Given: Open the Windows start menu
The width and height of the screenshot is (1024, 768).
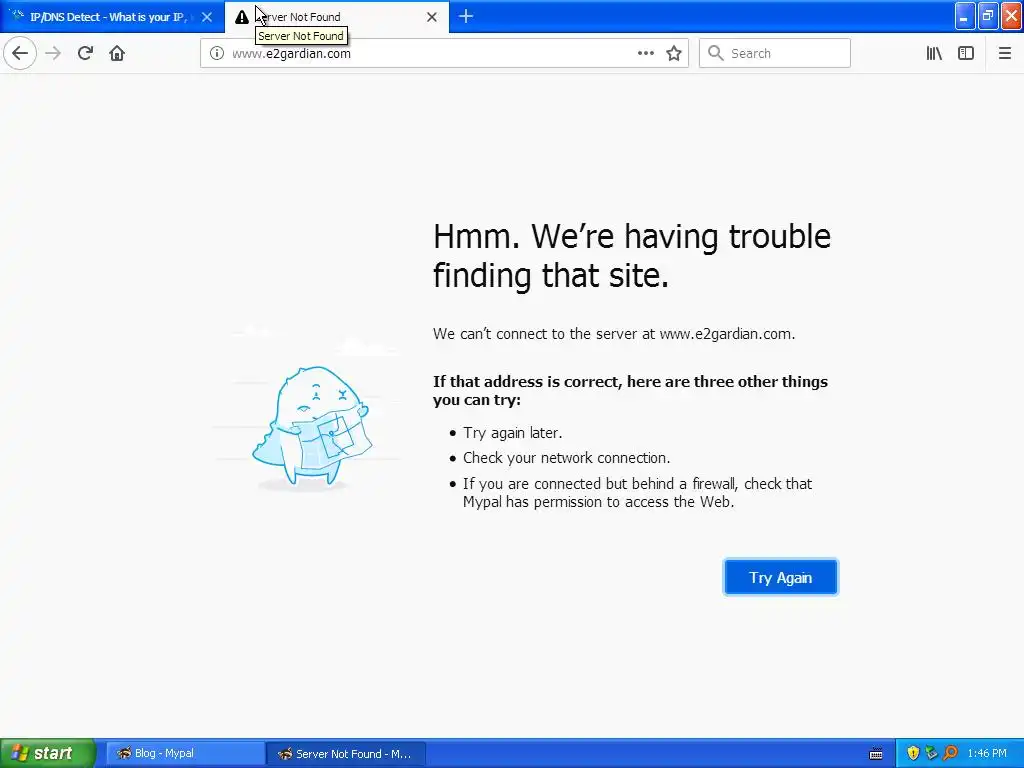Looking at the screenshot, I should pyautogui.click(x=47, y=753).
